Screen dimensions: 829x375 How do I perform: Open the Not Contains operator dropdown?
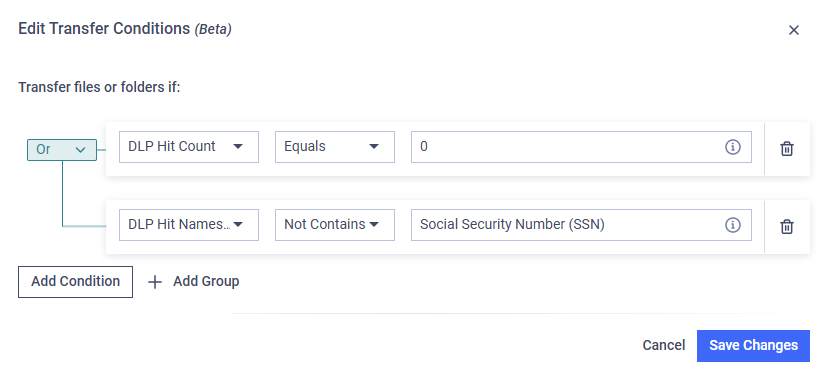(335, 225)
